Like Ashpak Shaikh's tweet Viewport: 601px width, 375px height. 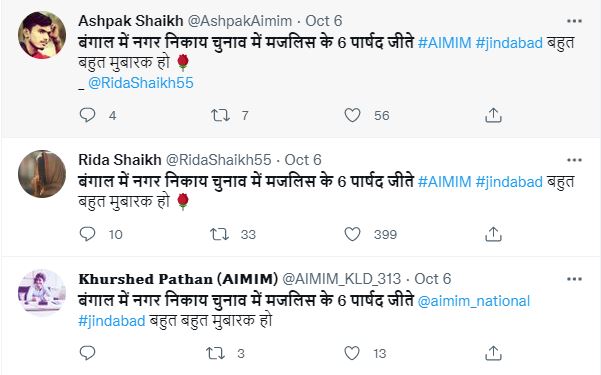352,115
